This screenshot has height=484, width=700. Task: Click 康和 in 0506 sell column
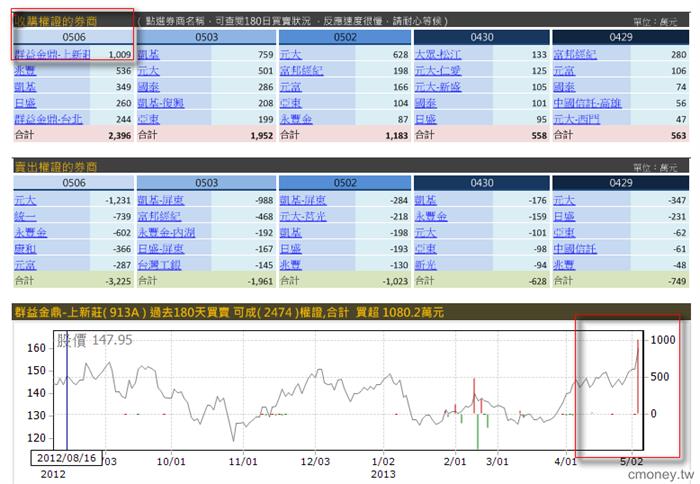(x=24, y=248)
